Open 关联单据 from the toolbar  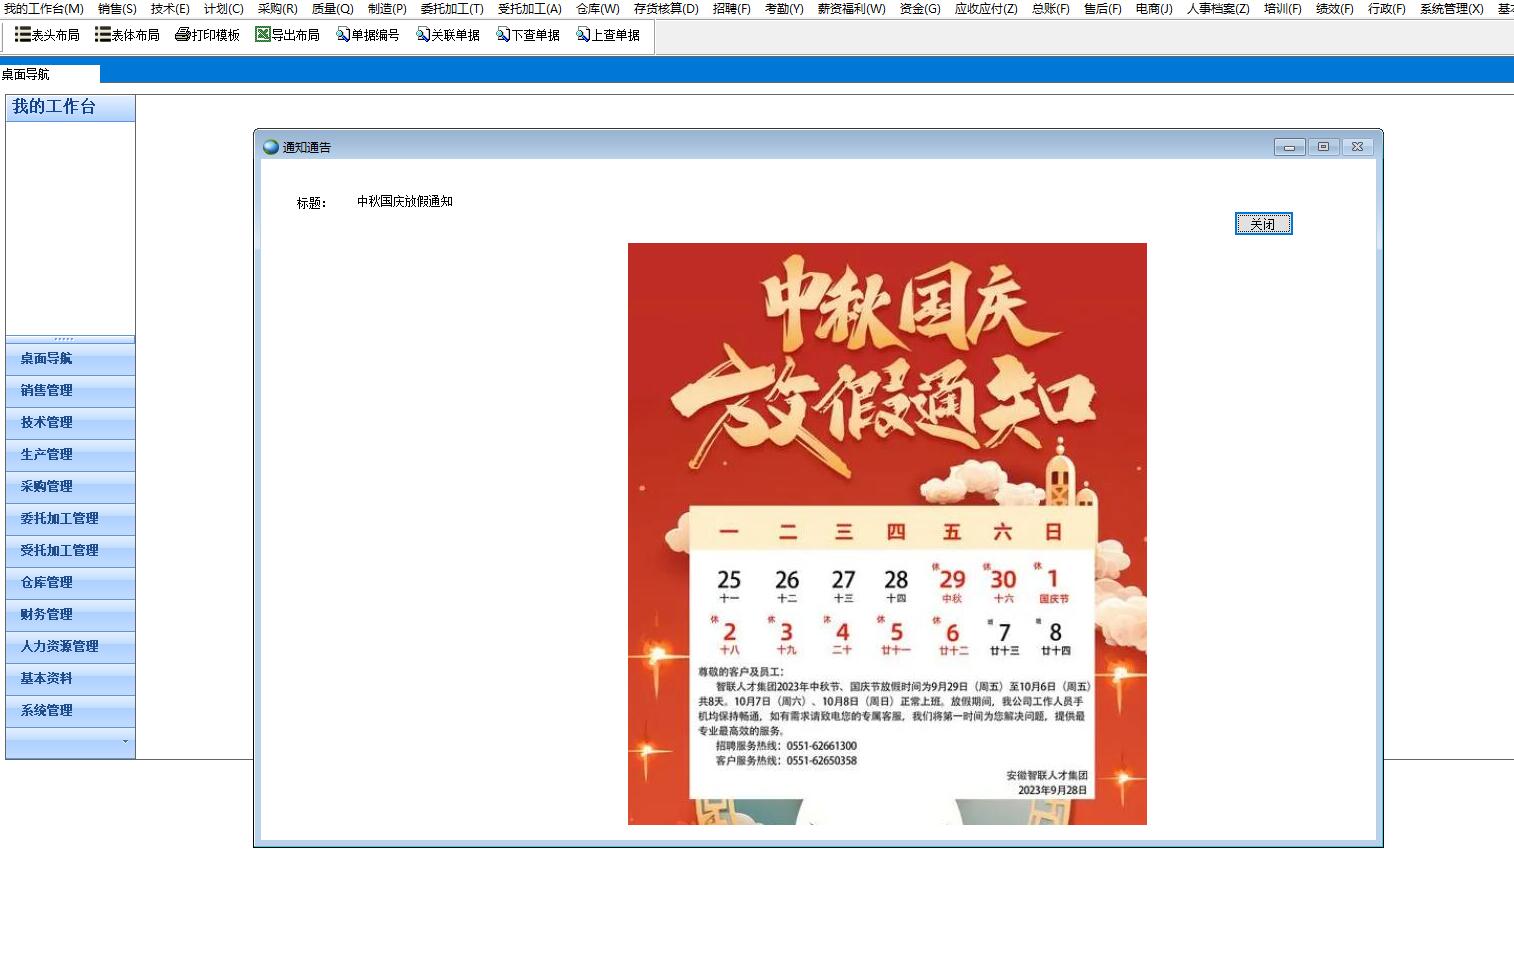[423, 35]
